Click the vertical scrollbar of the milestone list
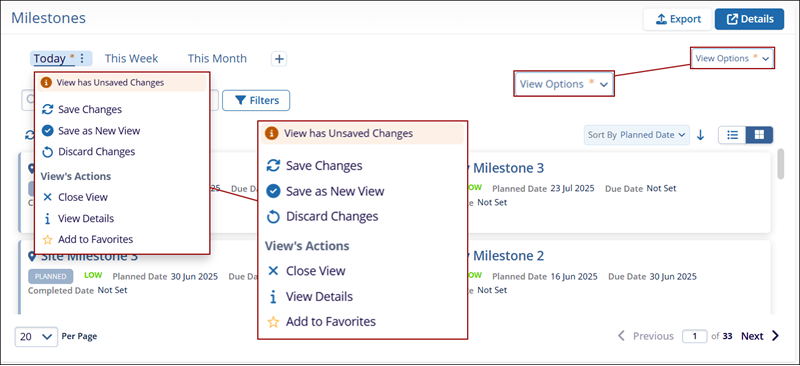Screen dimensions: 800x366 coord(781,163)
